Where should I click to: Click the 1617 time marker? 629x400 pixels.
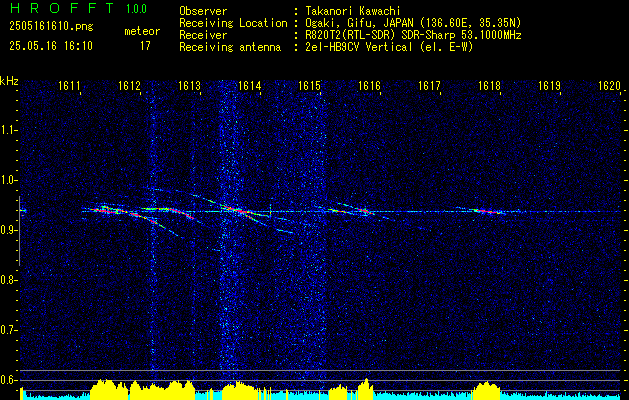(430, 85)
